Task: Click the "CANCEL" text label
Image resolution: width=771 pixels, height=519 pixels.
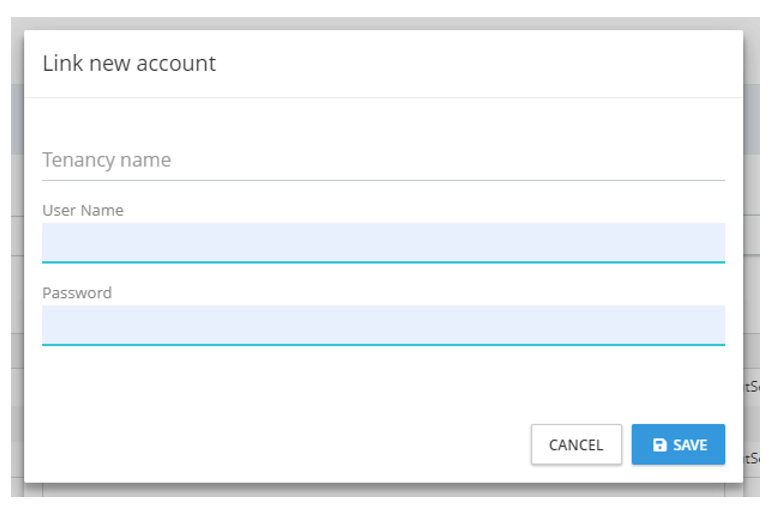Action: (576, 445)
